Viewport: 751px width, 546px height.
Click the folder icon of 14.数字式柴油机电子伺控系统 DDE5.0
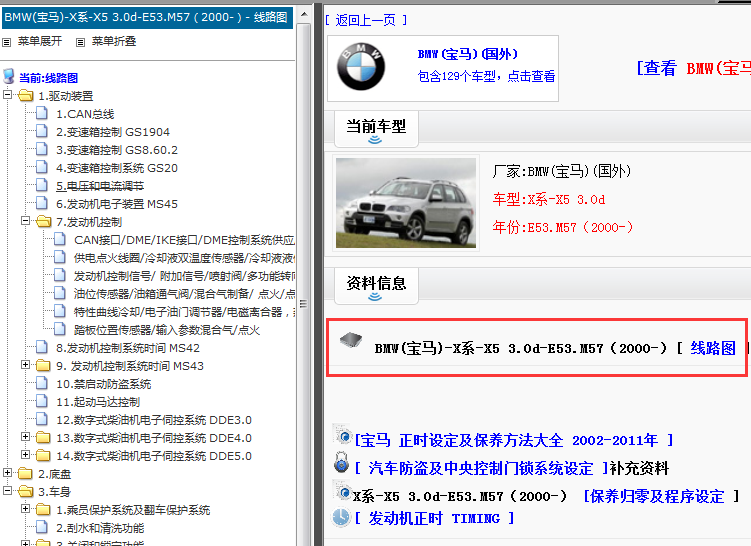coord(43,455)
